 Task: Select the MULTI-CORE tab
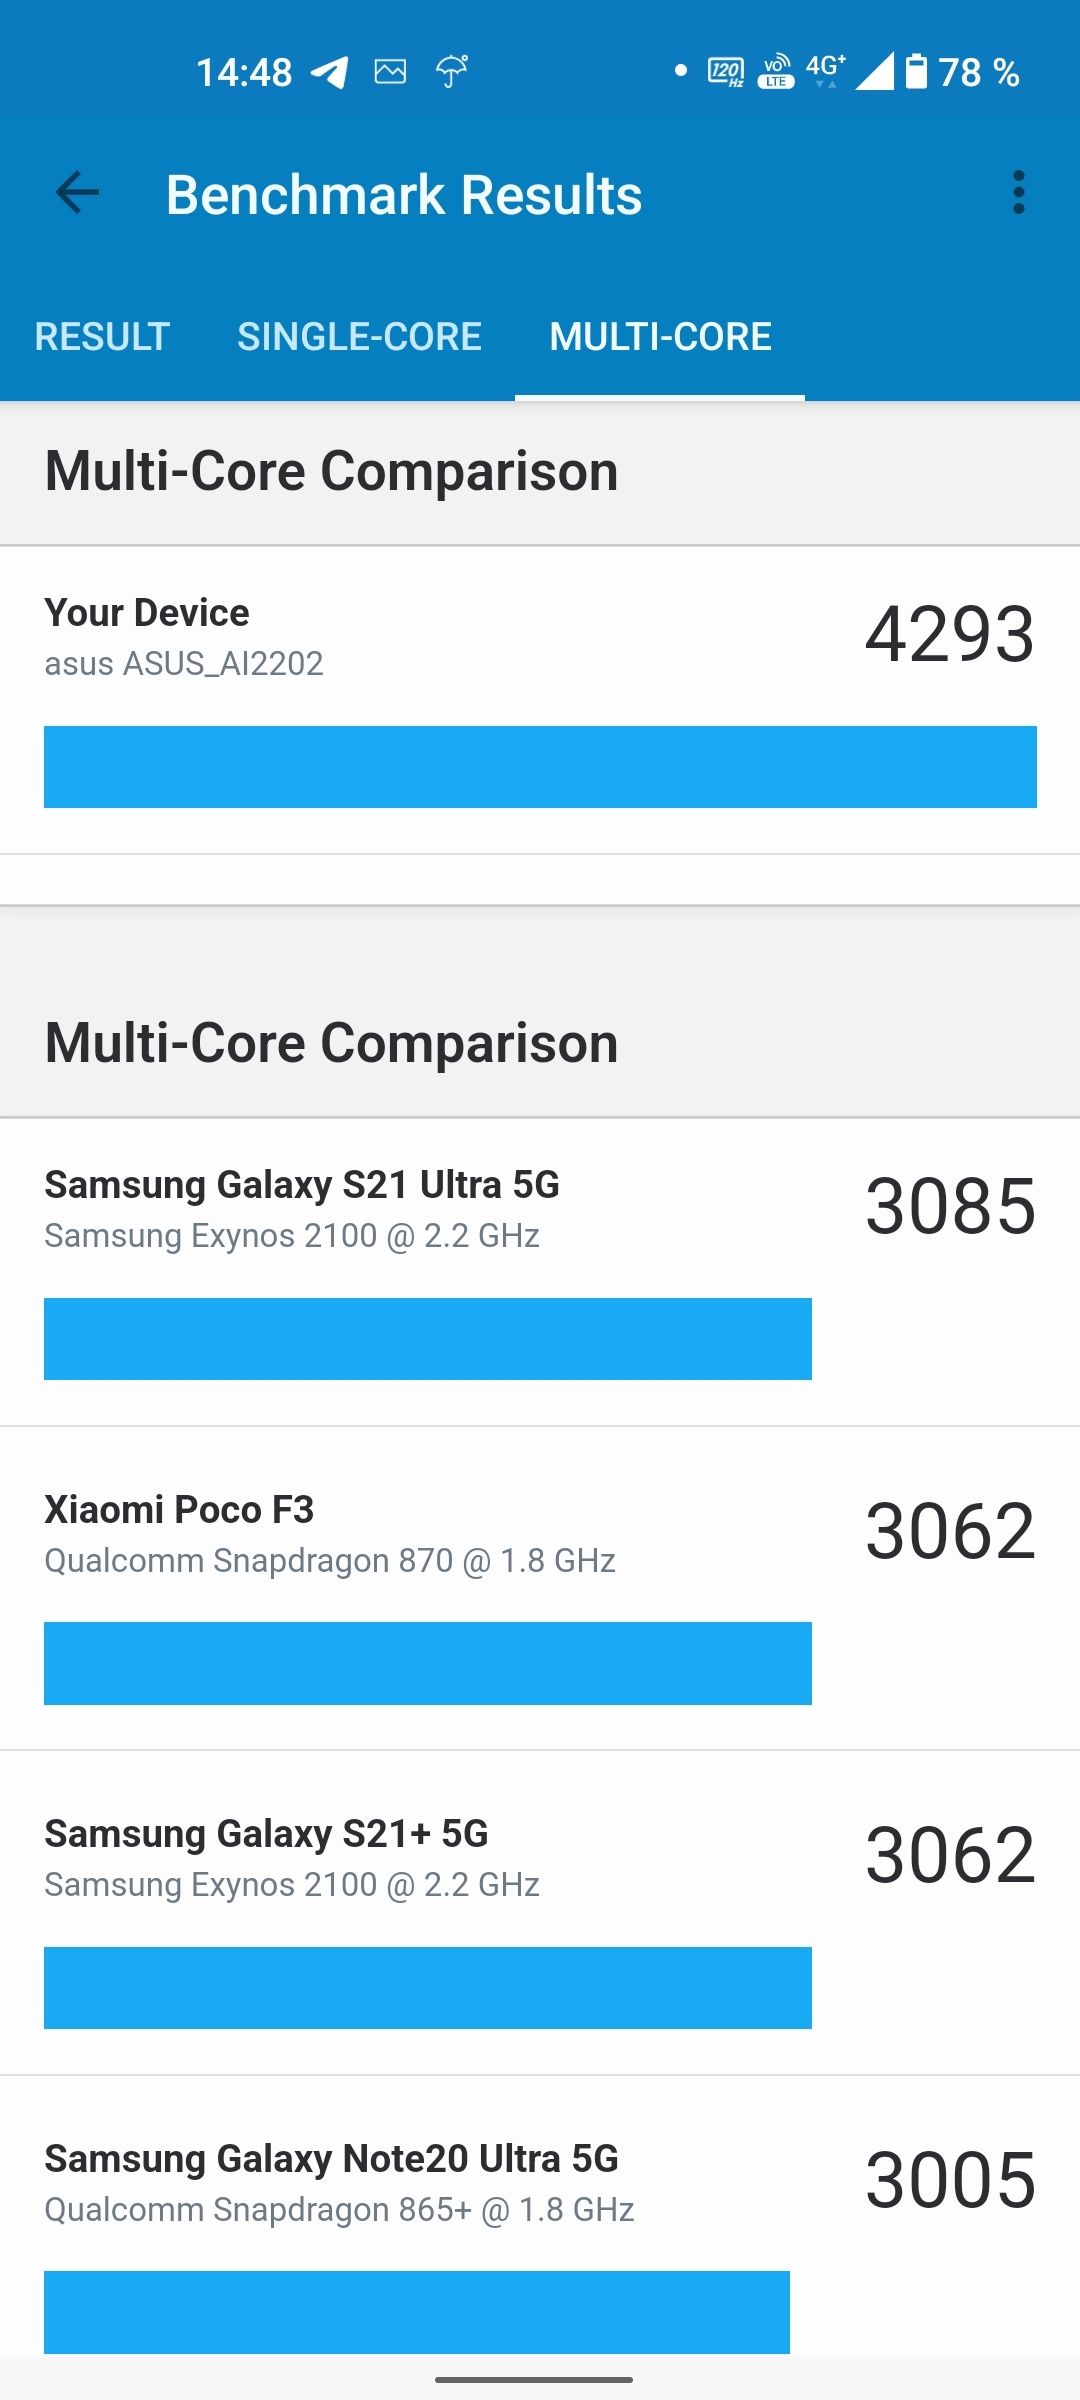pos(660,337)
